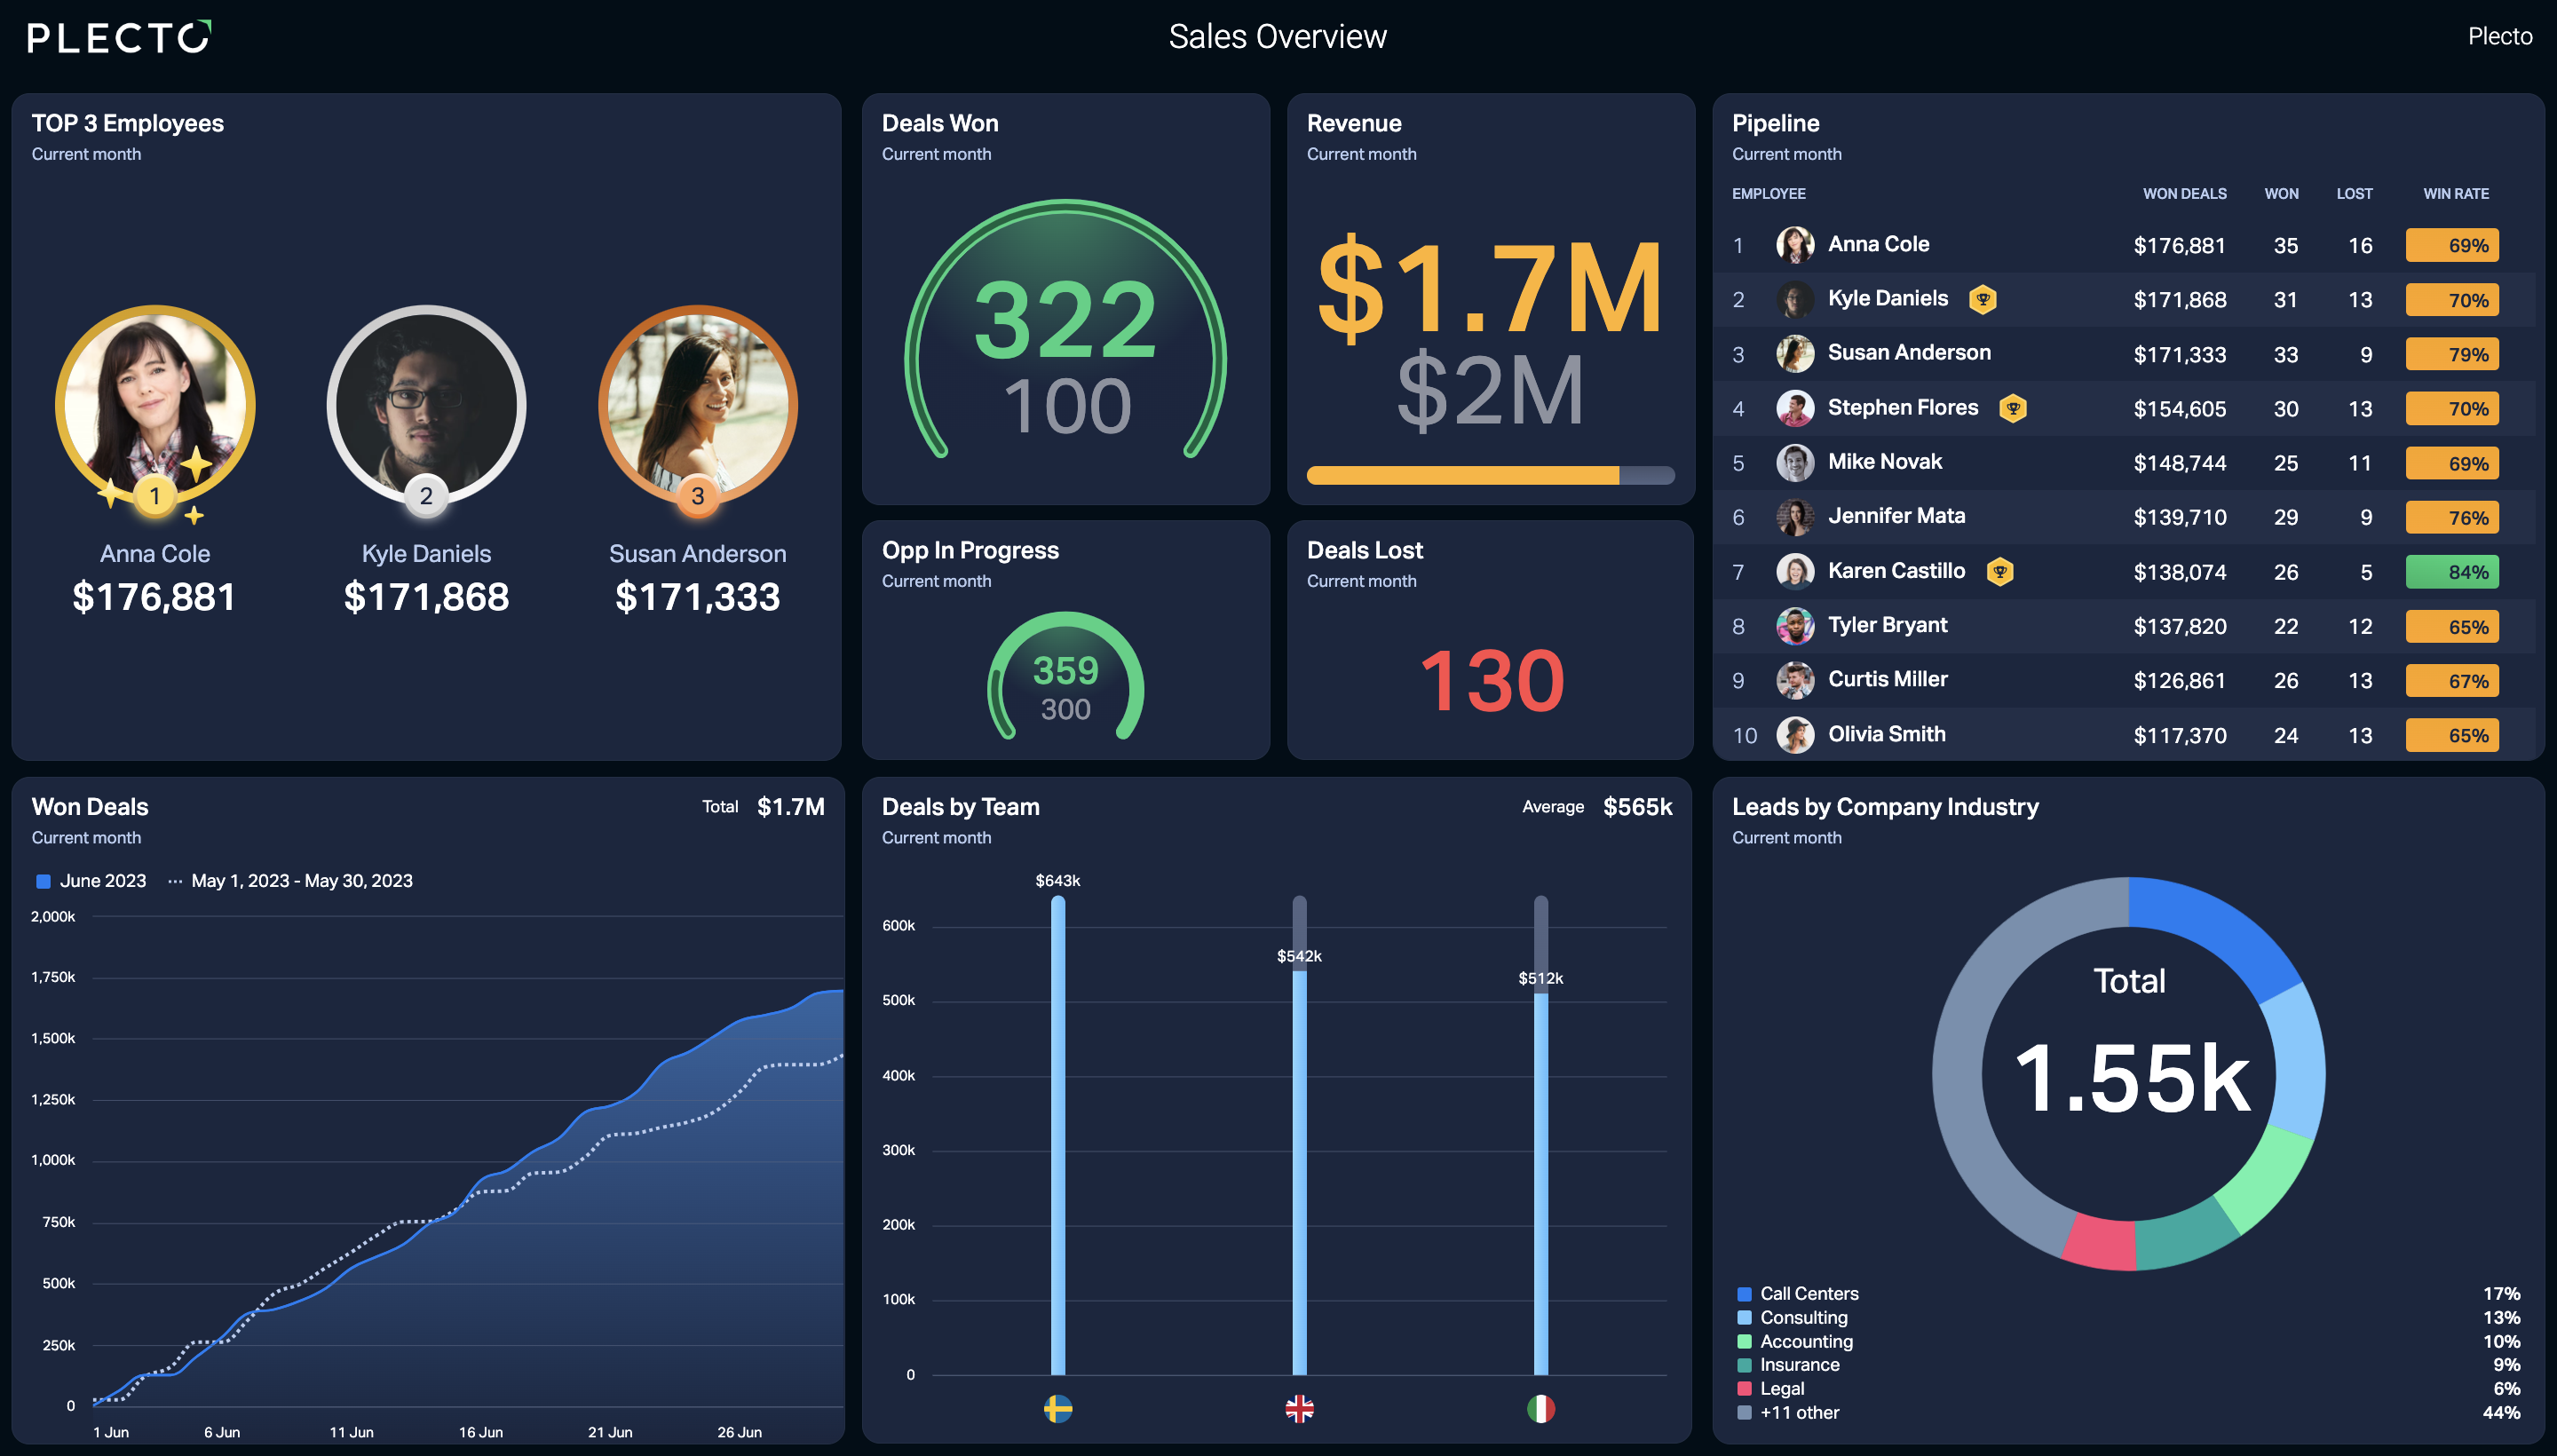Sort Pipeline by WIN RATE column header

coord(2455,194)
